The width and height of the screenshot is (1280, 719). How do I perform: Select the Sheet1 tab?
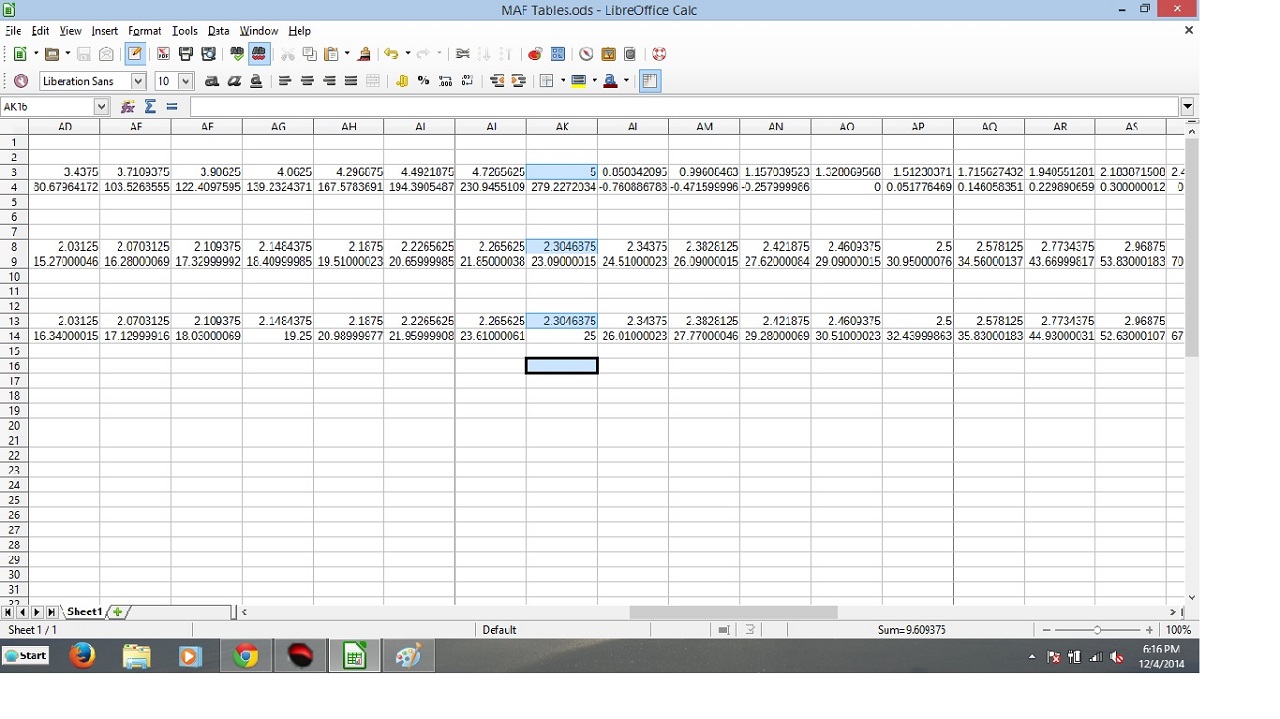click(x=84, y=612)
